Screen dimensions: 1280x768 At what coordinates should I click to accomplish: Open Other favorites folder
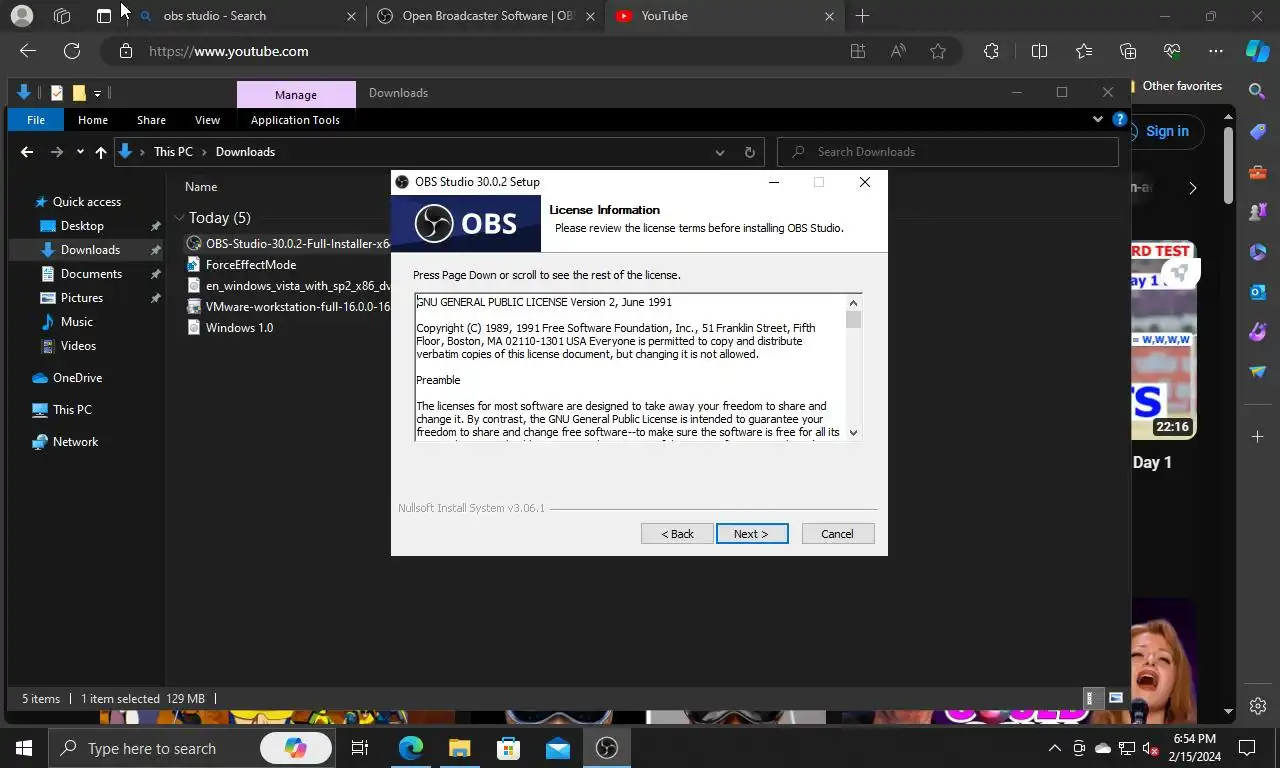1182,86
